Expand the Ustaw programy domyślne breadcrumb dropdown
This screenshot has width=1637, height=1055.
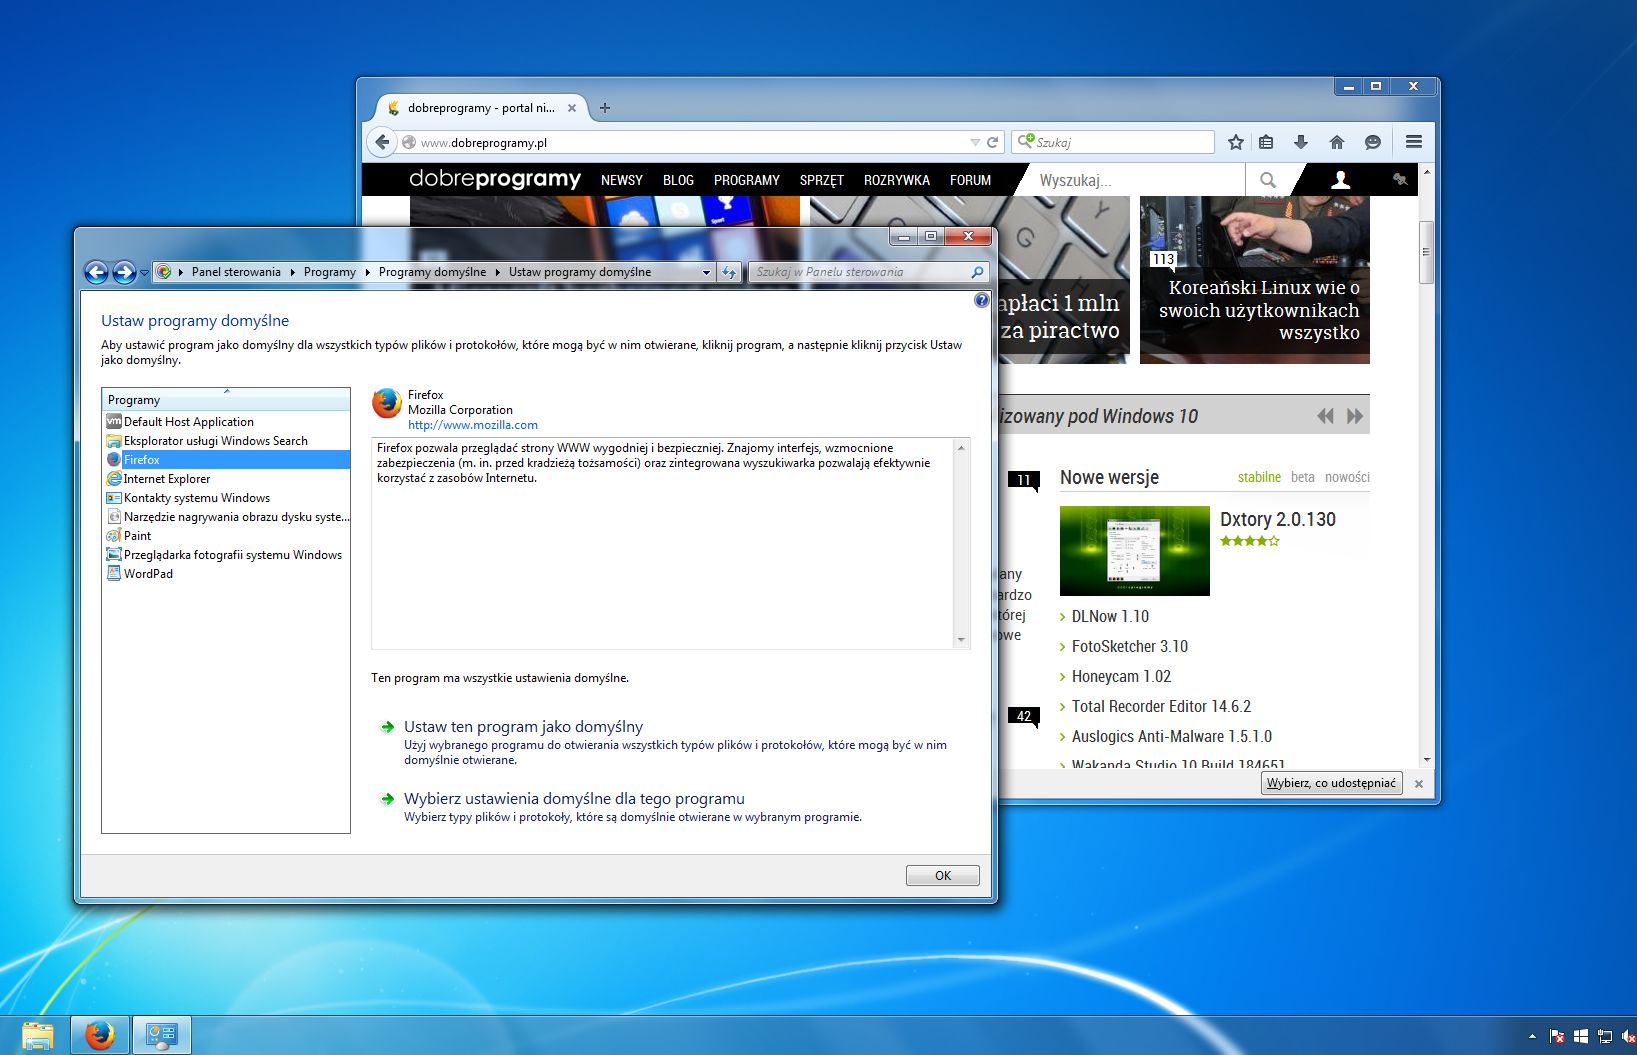(706, 271)
